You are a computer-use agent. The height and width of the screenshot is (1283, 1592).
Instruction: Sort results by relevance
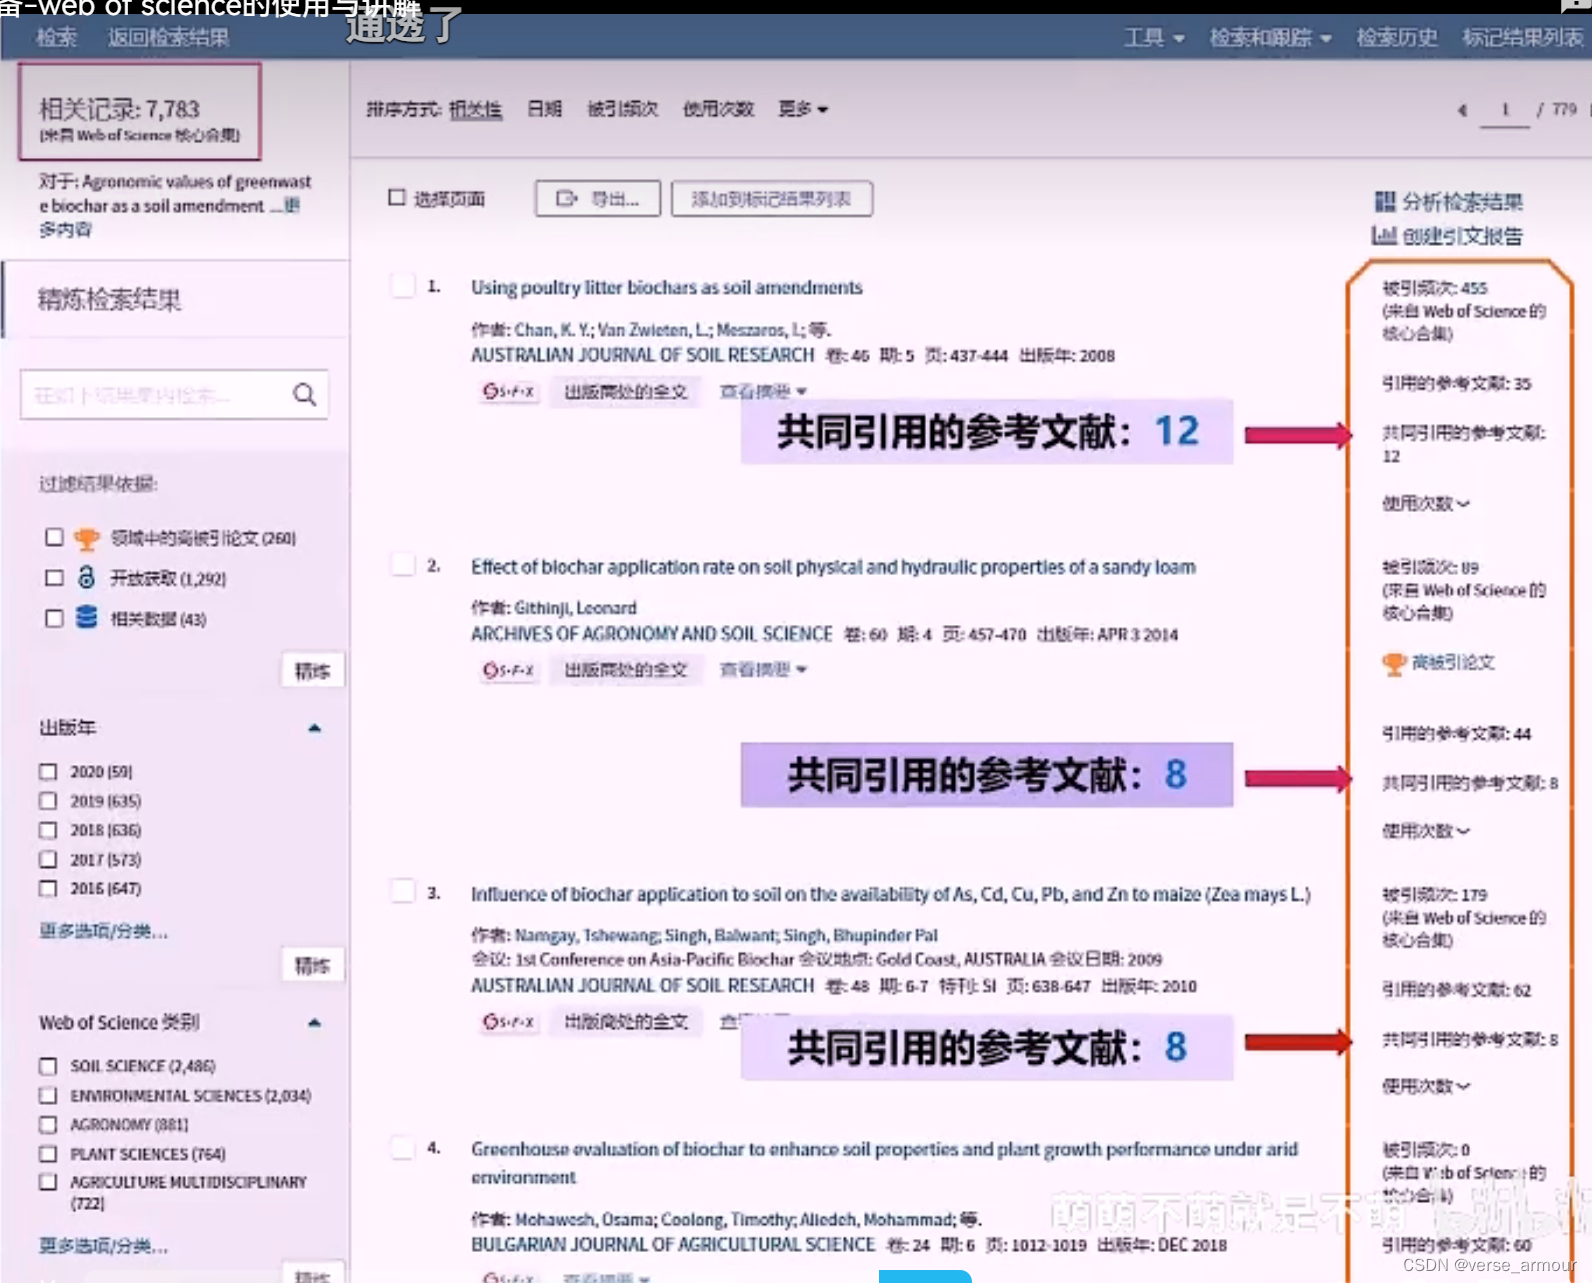tap(475, 109)
